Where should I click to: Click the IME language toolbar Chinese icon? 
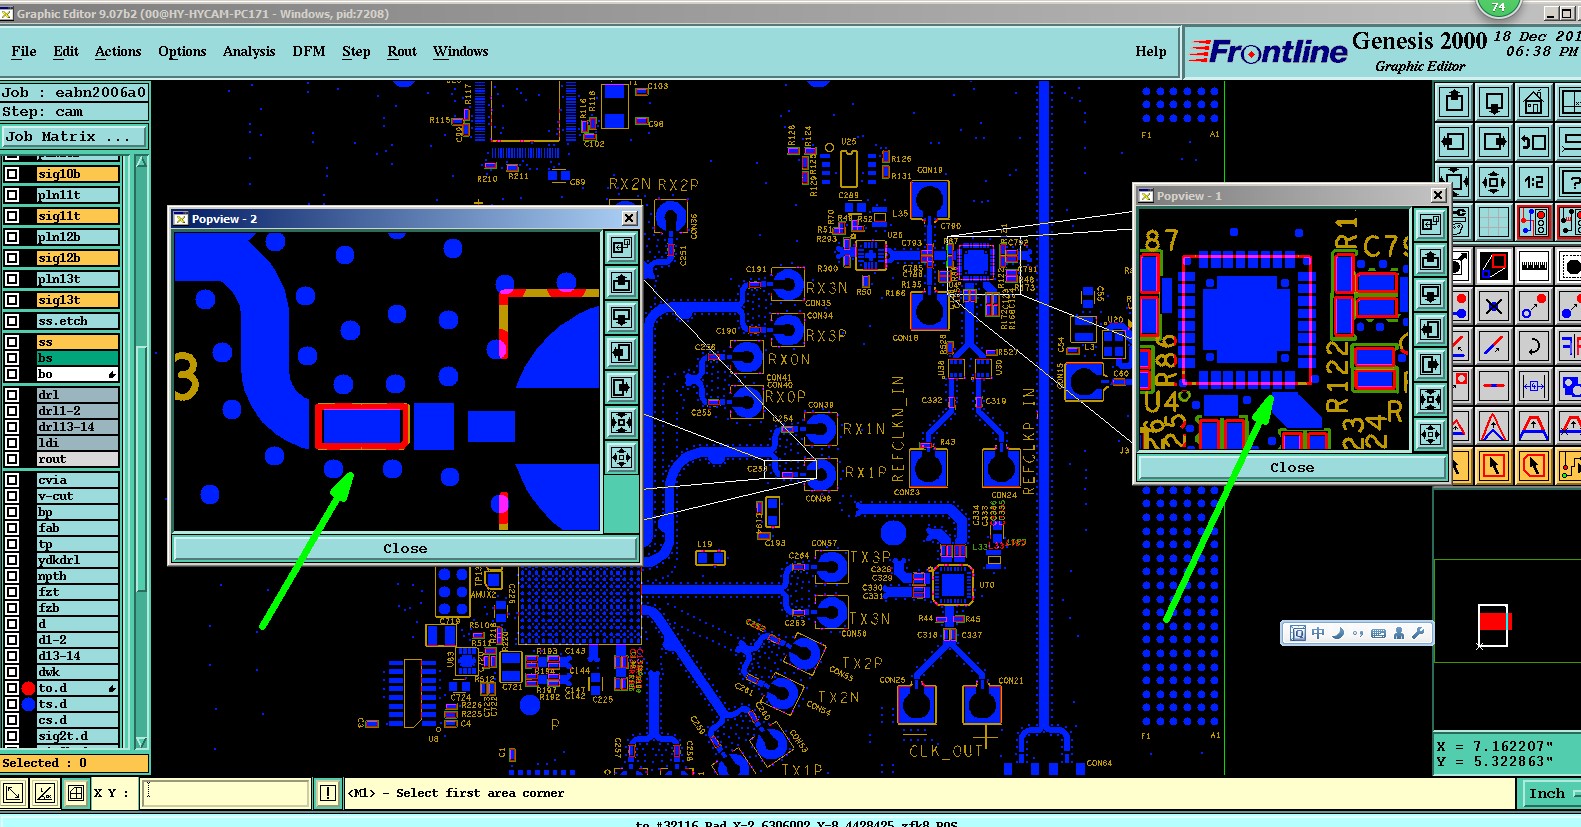coord(1318,633)
